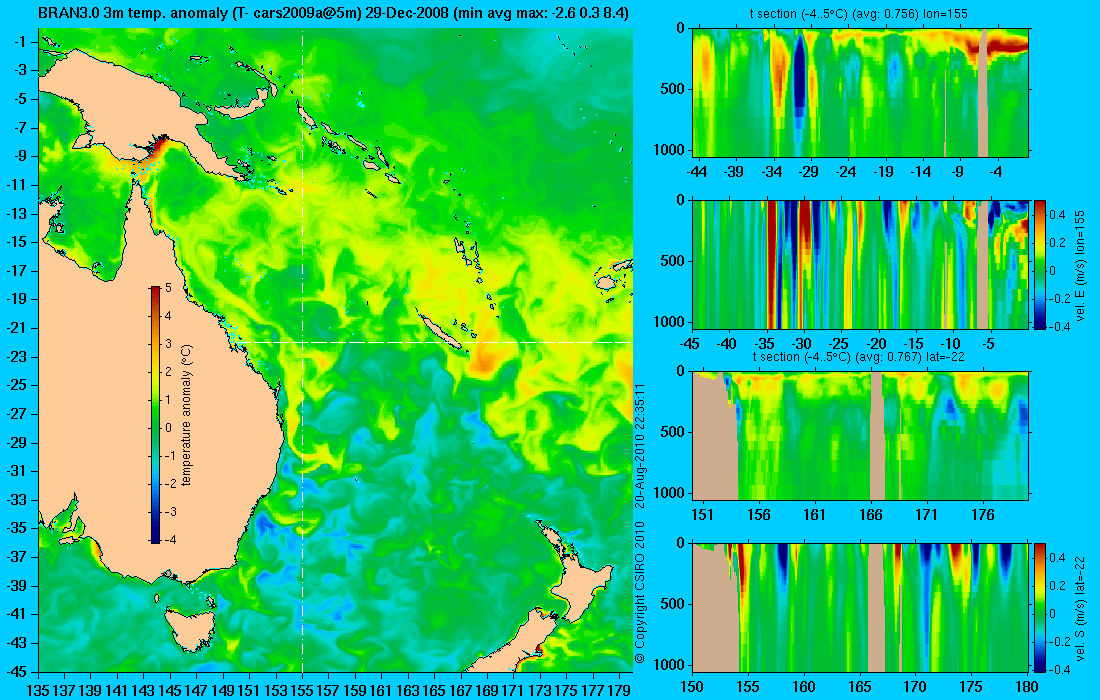1100x700 pixels.
Task: Click the '167' longitude tick label
Action: pyautogui.click(x=460, y=690)
